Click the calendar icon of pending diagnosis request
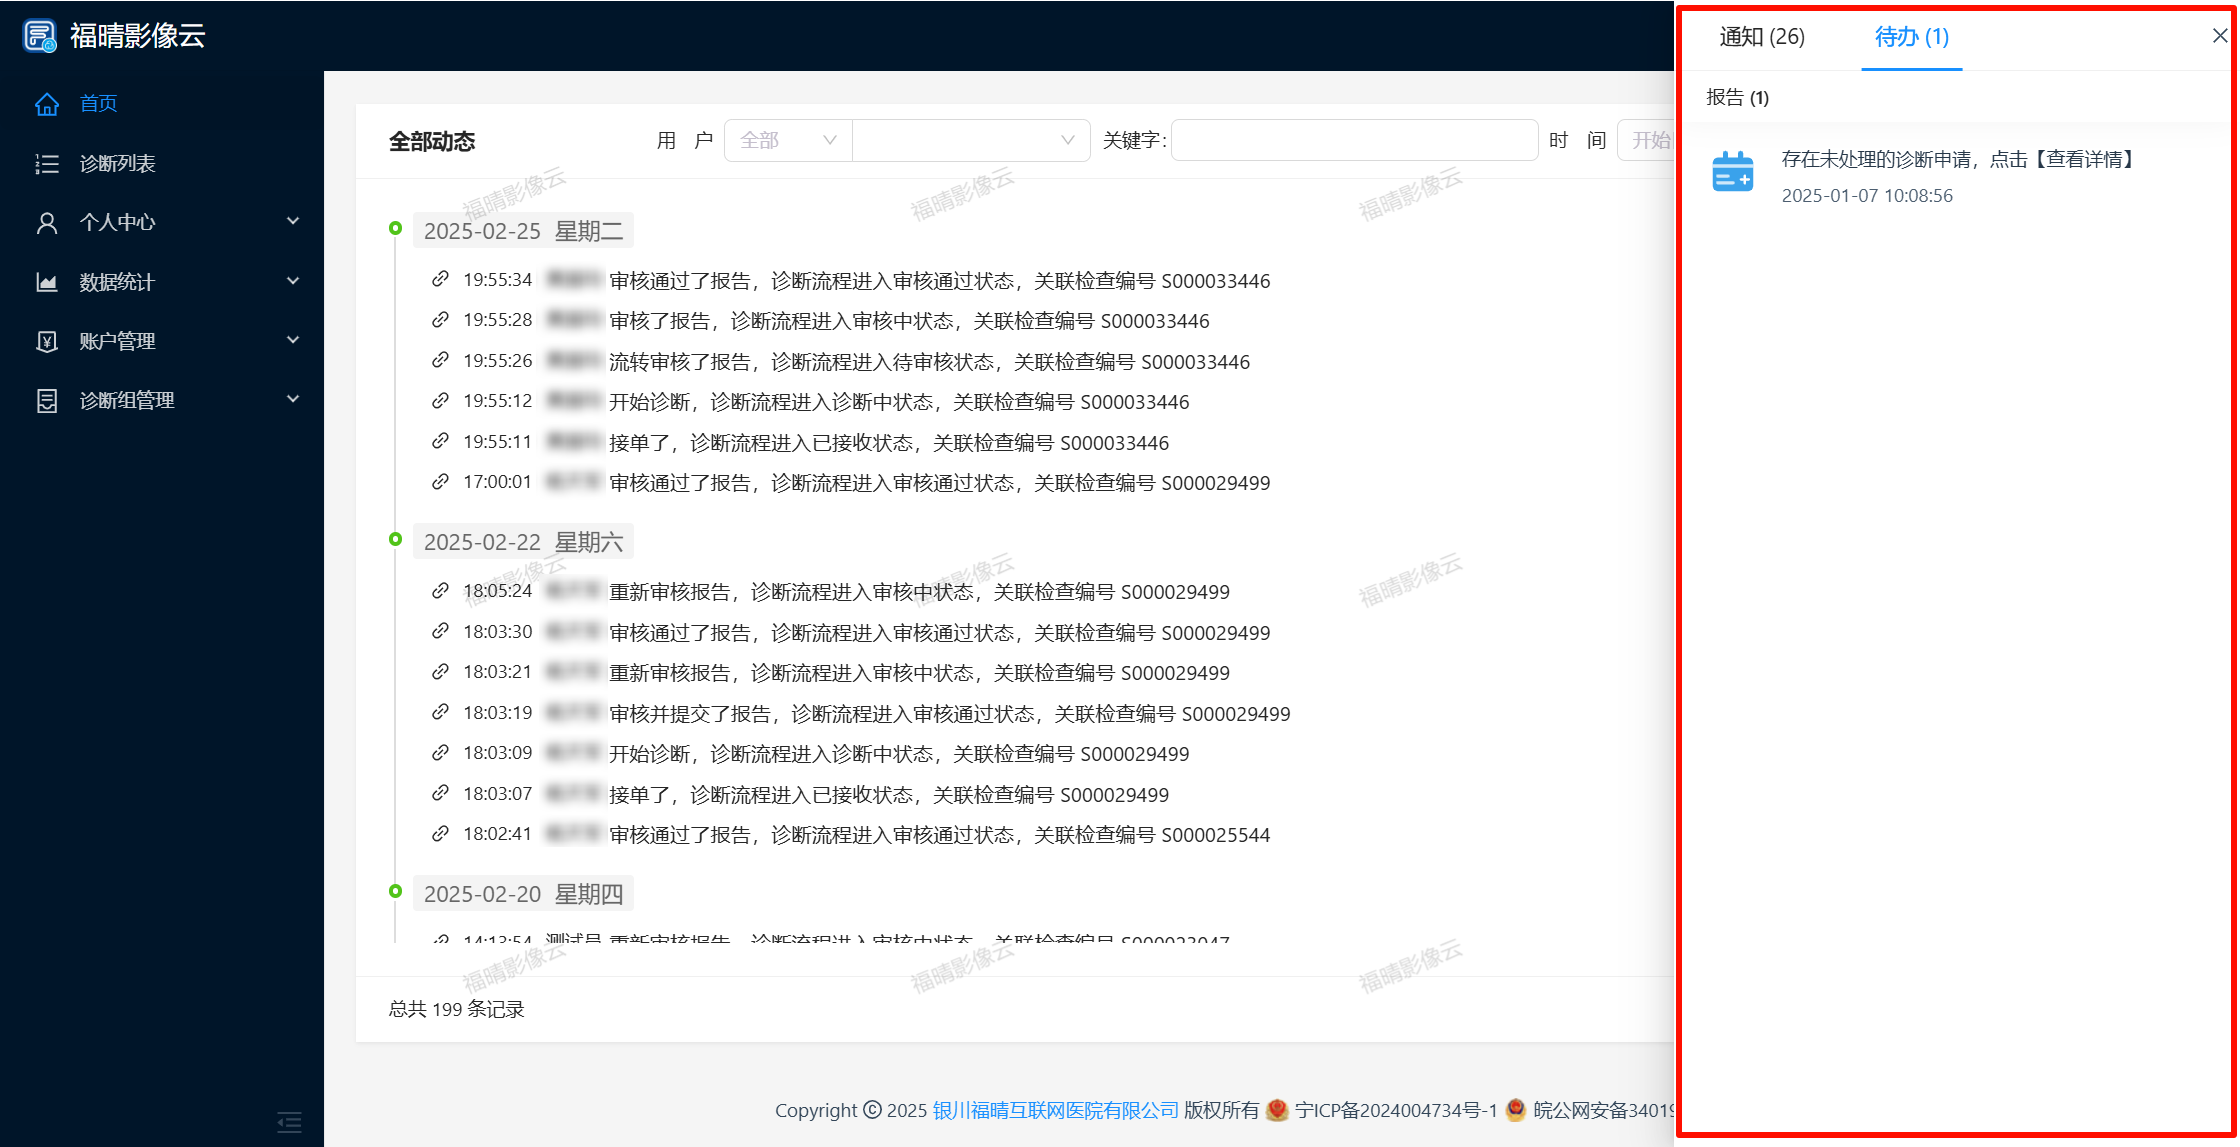This screenshot has width=2240, height=1147. [x=1732, y=173]
